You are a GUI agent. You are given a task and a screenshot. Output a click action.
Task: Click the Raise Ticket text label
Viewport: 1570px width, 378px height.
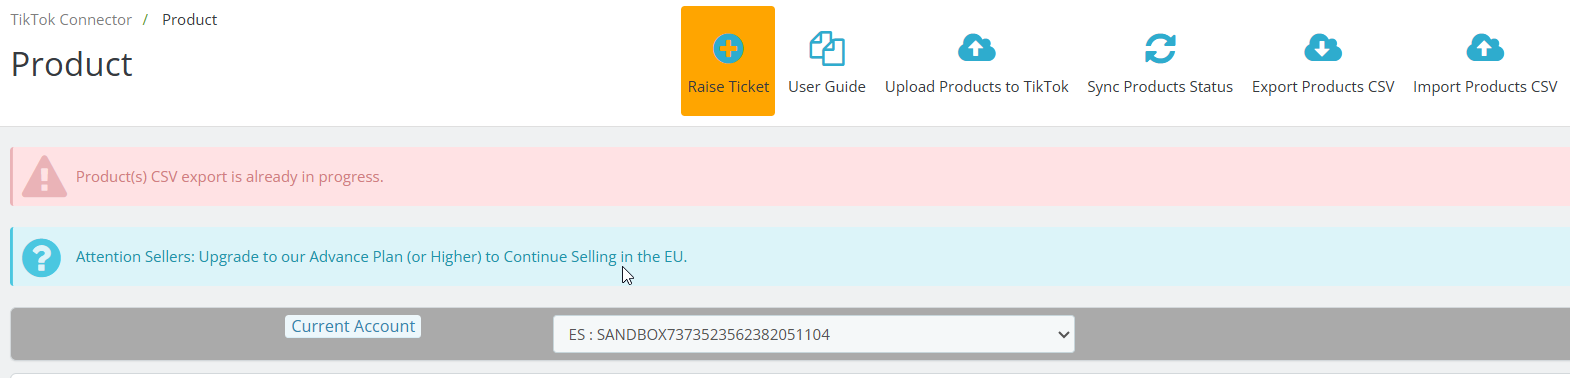click(728, 87)
